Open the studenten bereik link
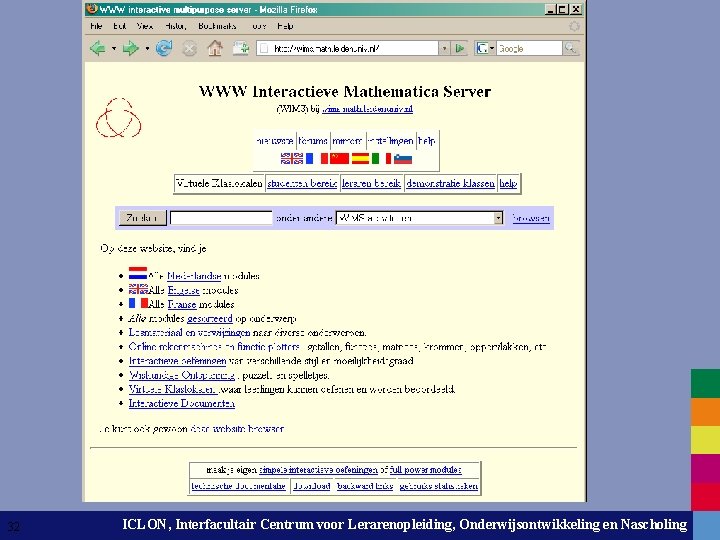The image size is (720, 540). pos(302,183)
